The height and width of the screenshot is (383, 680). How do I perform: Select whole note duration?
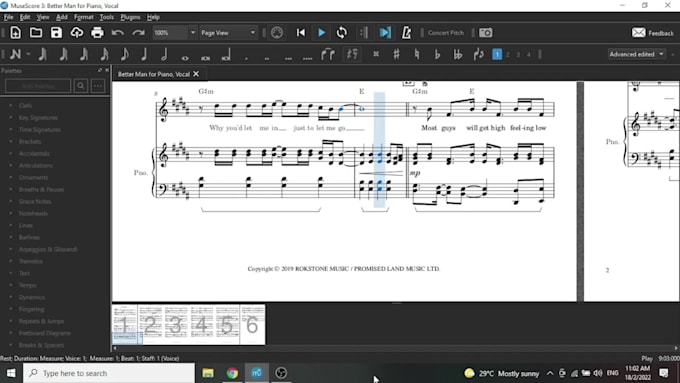click(185, 58)
